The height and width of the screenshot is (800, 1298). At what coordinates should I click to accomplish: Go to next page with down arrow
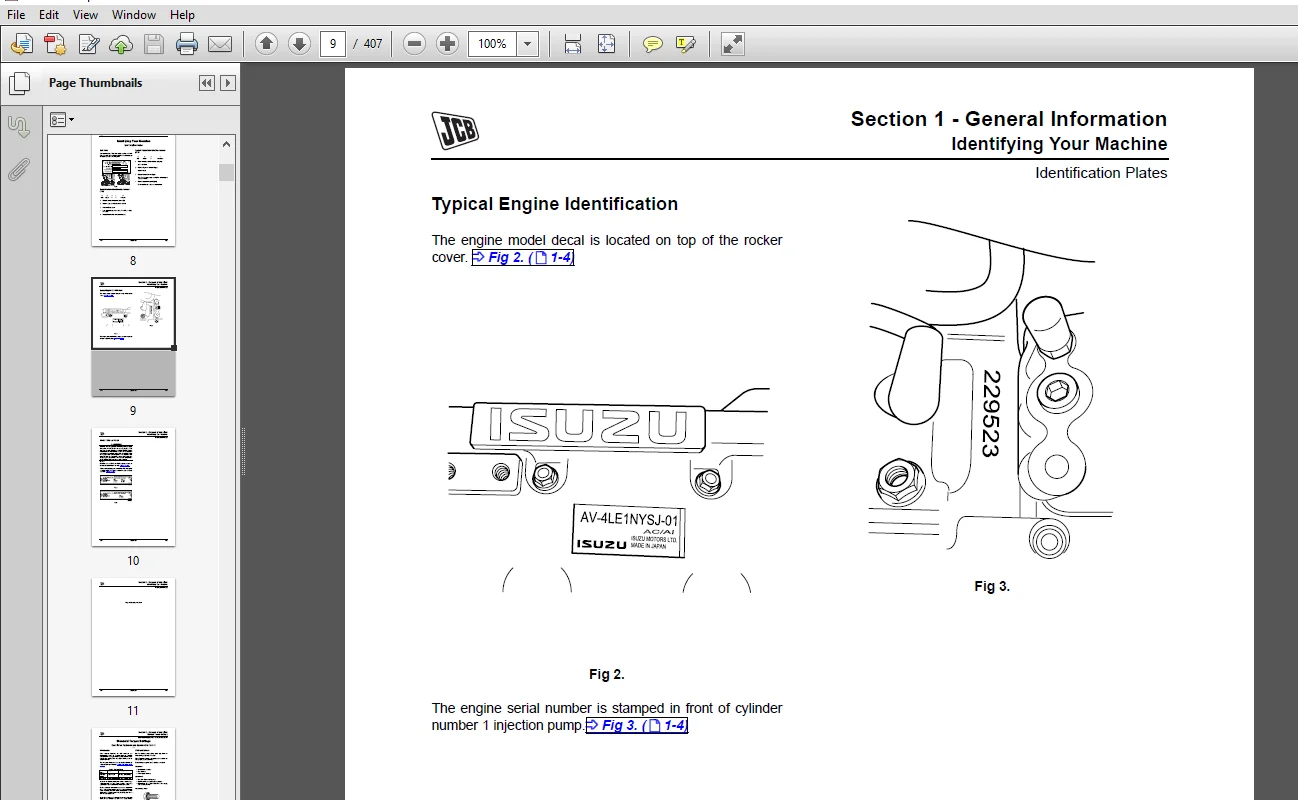(x=299, y=44)
